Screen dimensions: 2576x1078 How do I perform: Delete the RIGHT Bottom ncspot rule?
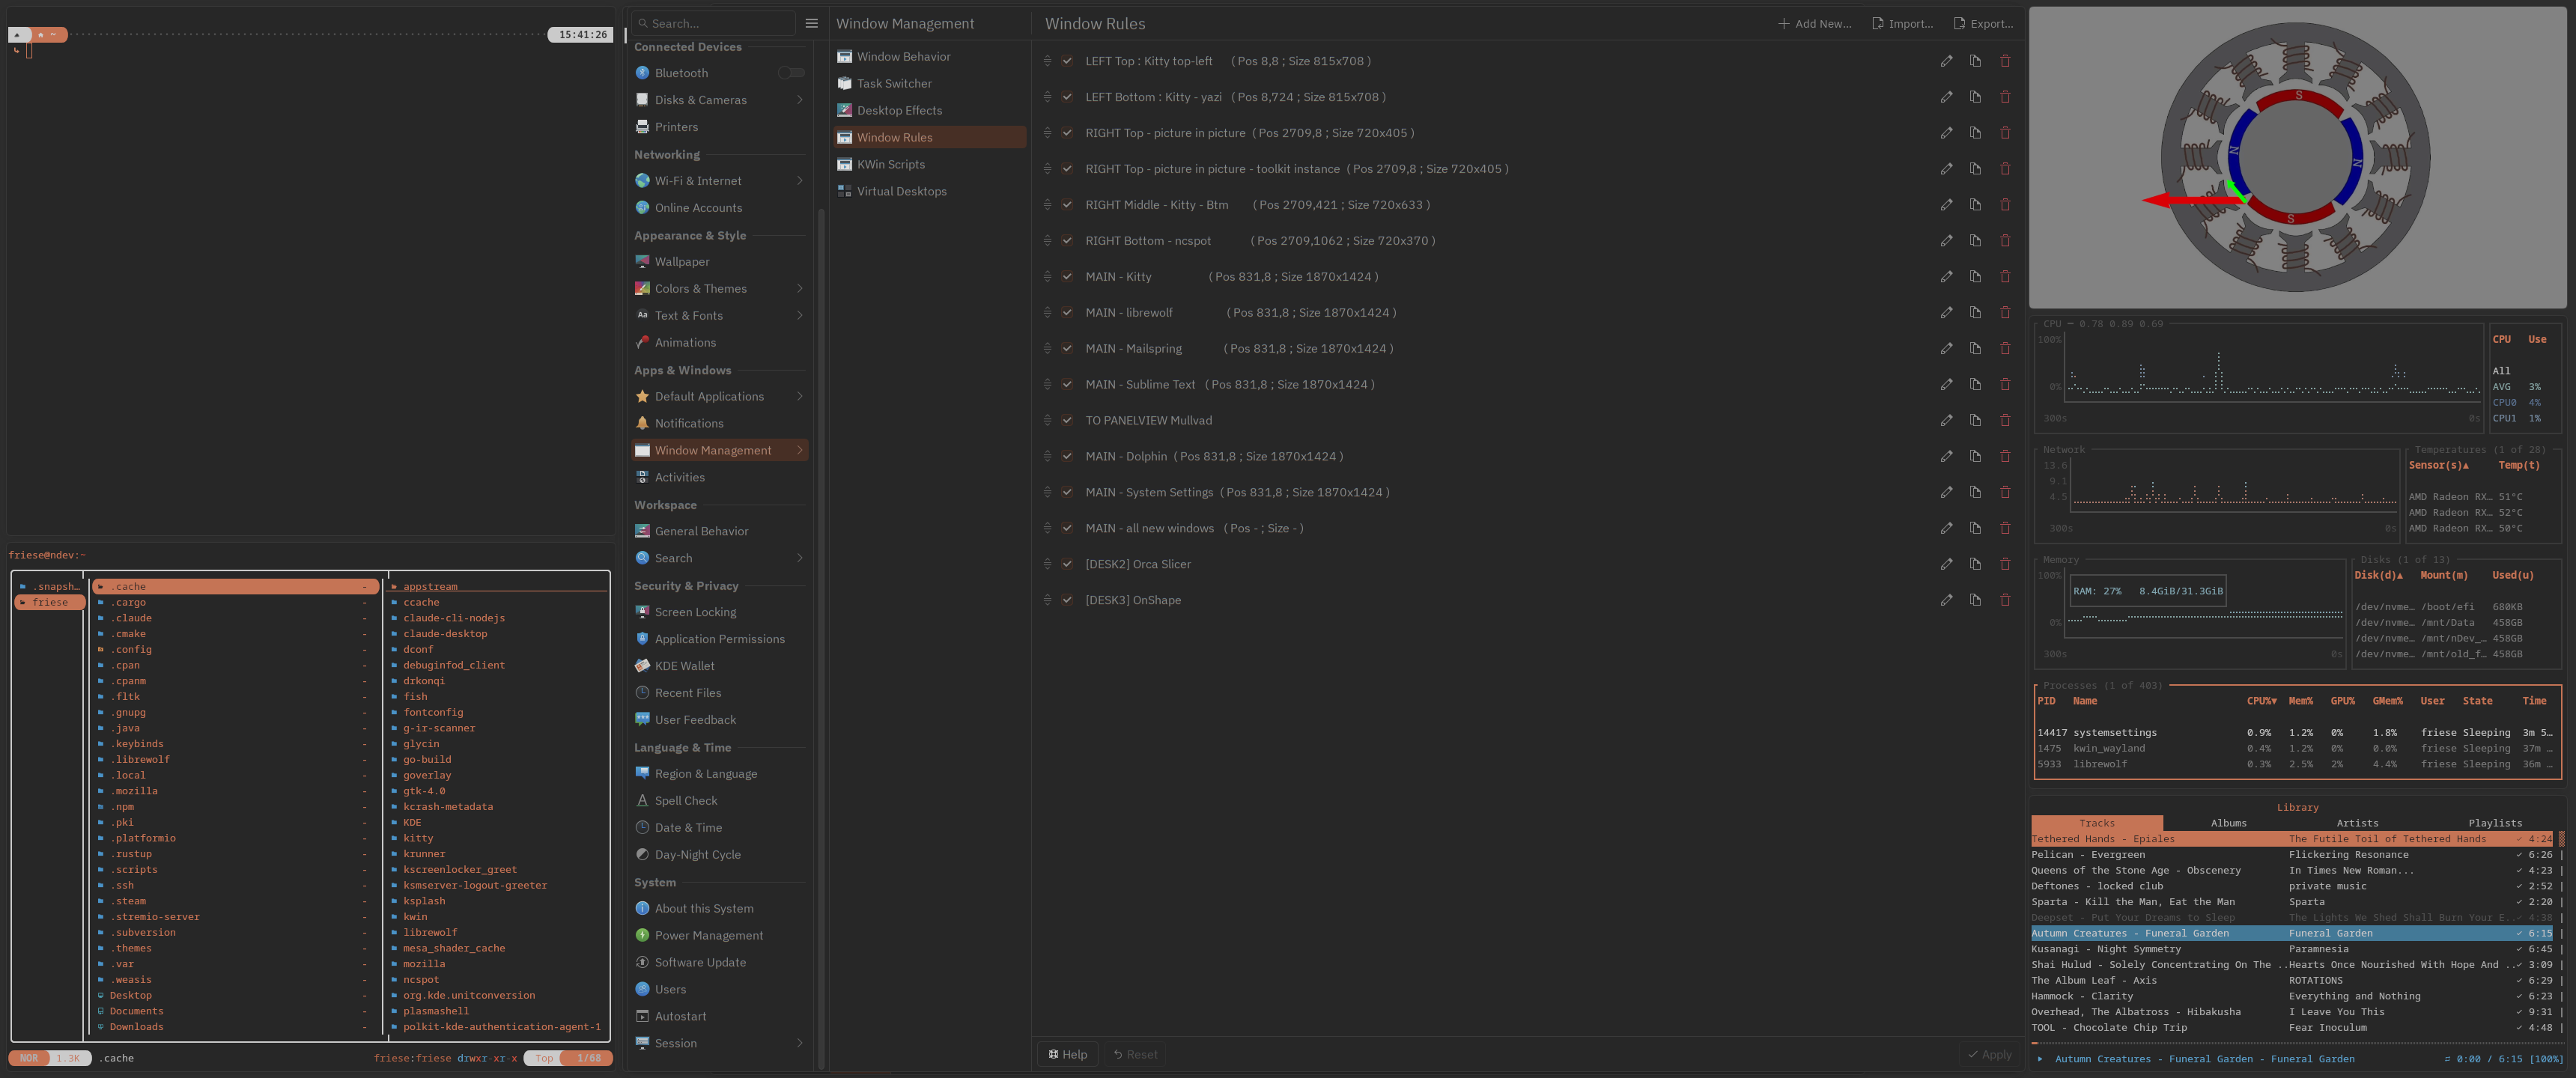pos(2005,241)
